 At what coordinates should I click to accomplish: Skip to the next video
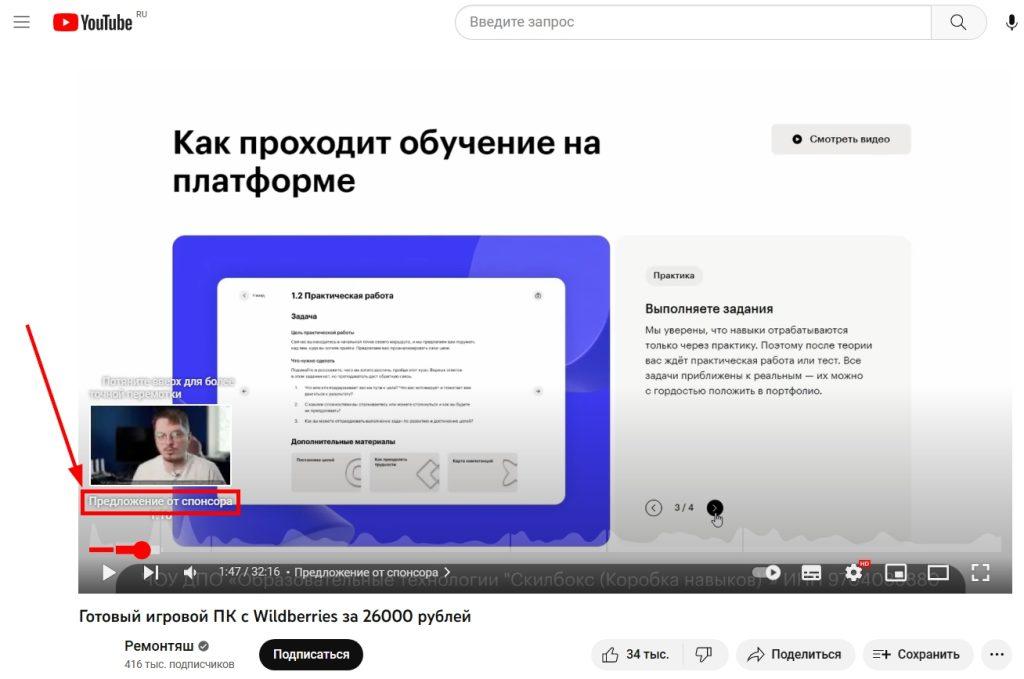(x=150, y=572)
